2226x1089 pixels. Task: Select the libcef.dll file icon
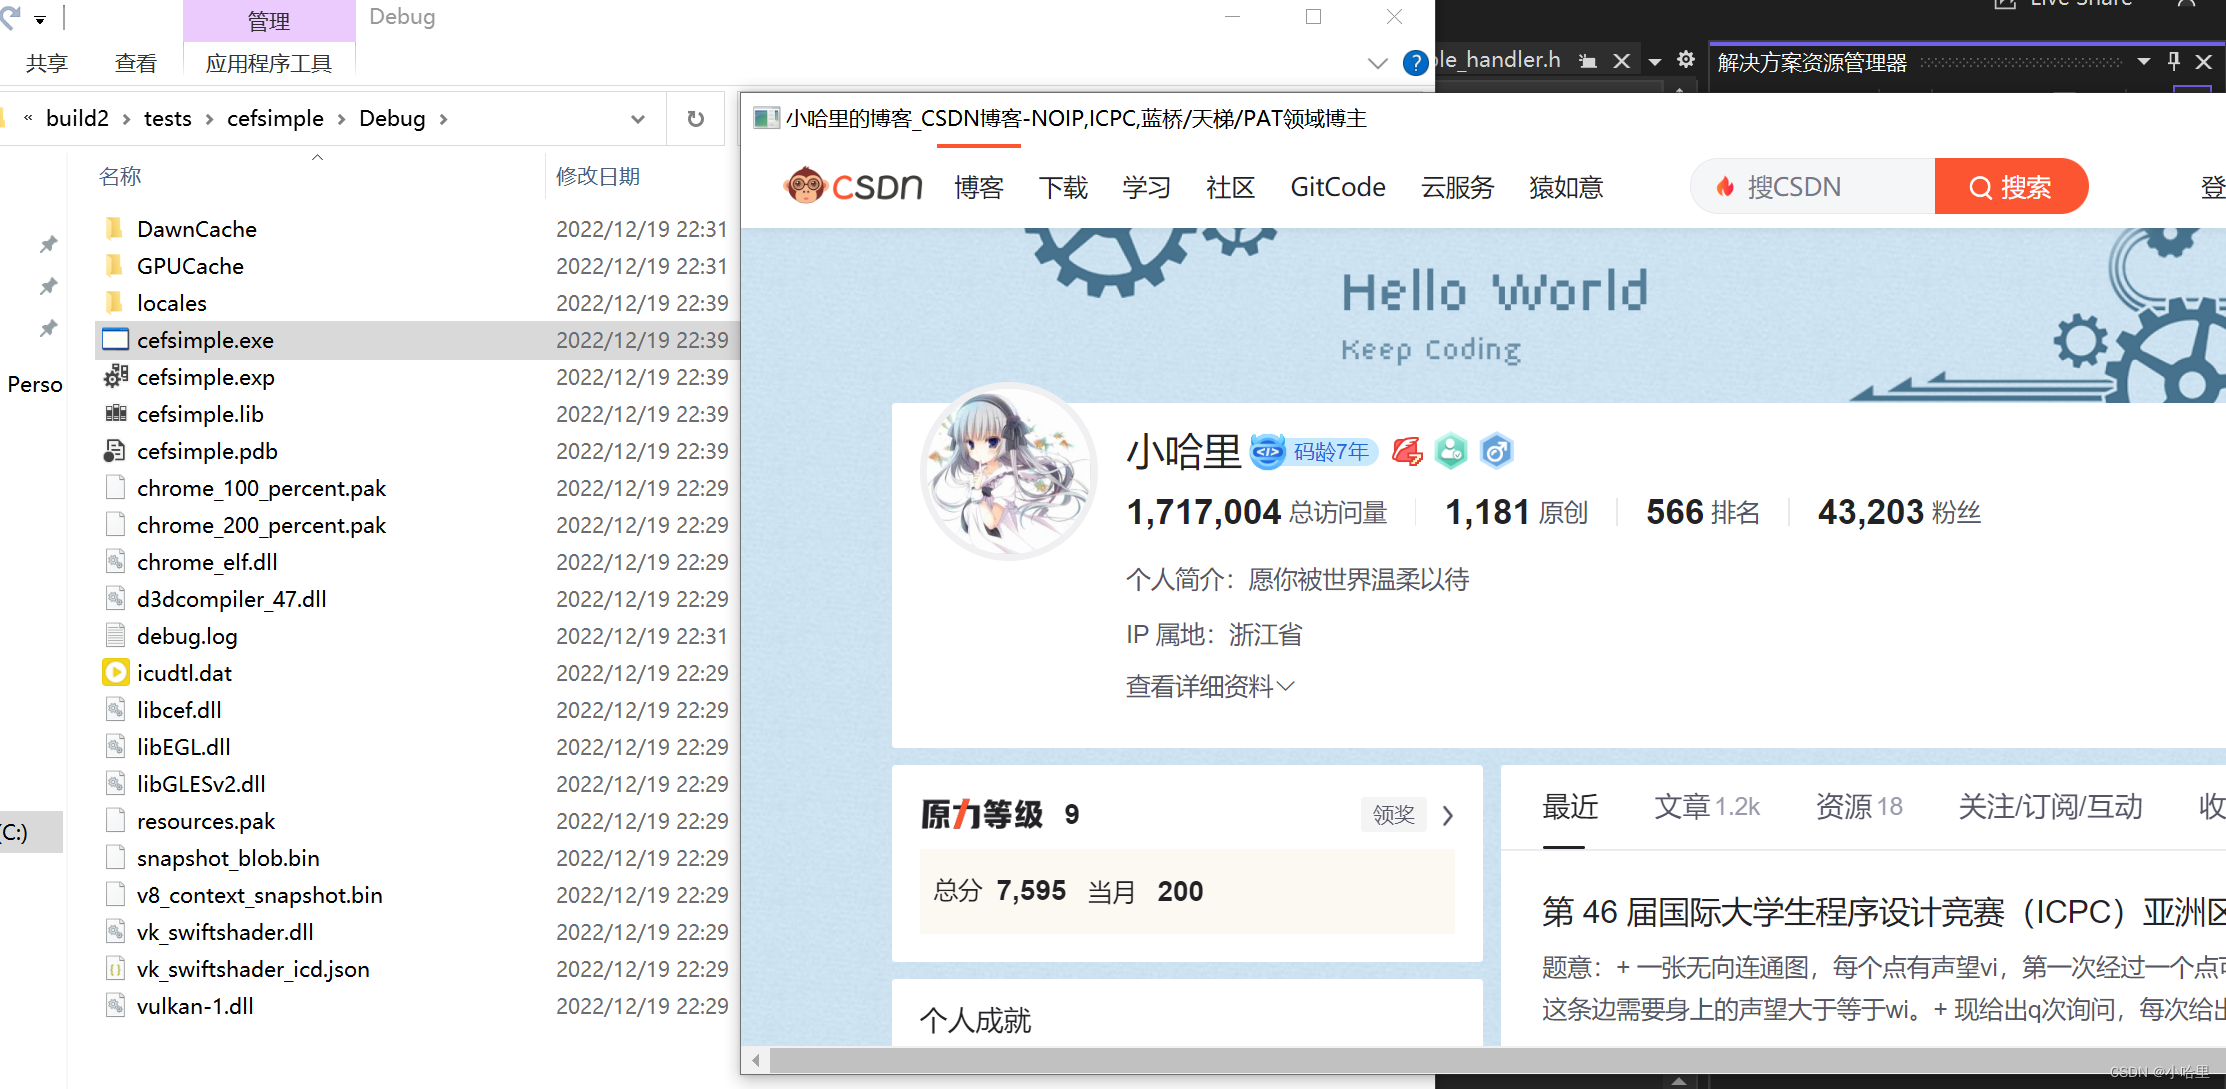(115, 710)
